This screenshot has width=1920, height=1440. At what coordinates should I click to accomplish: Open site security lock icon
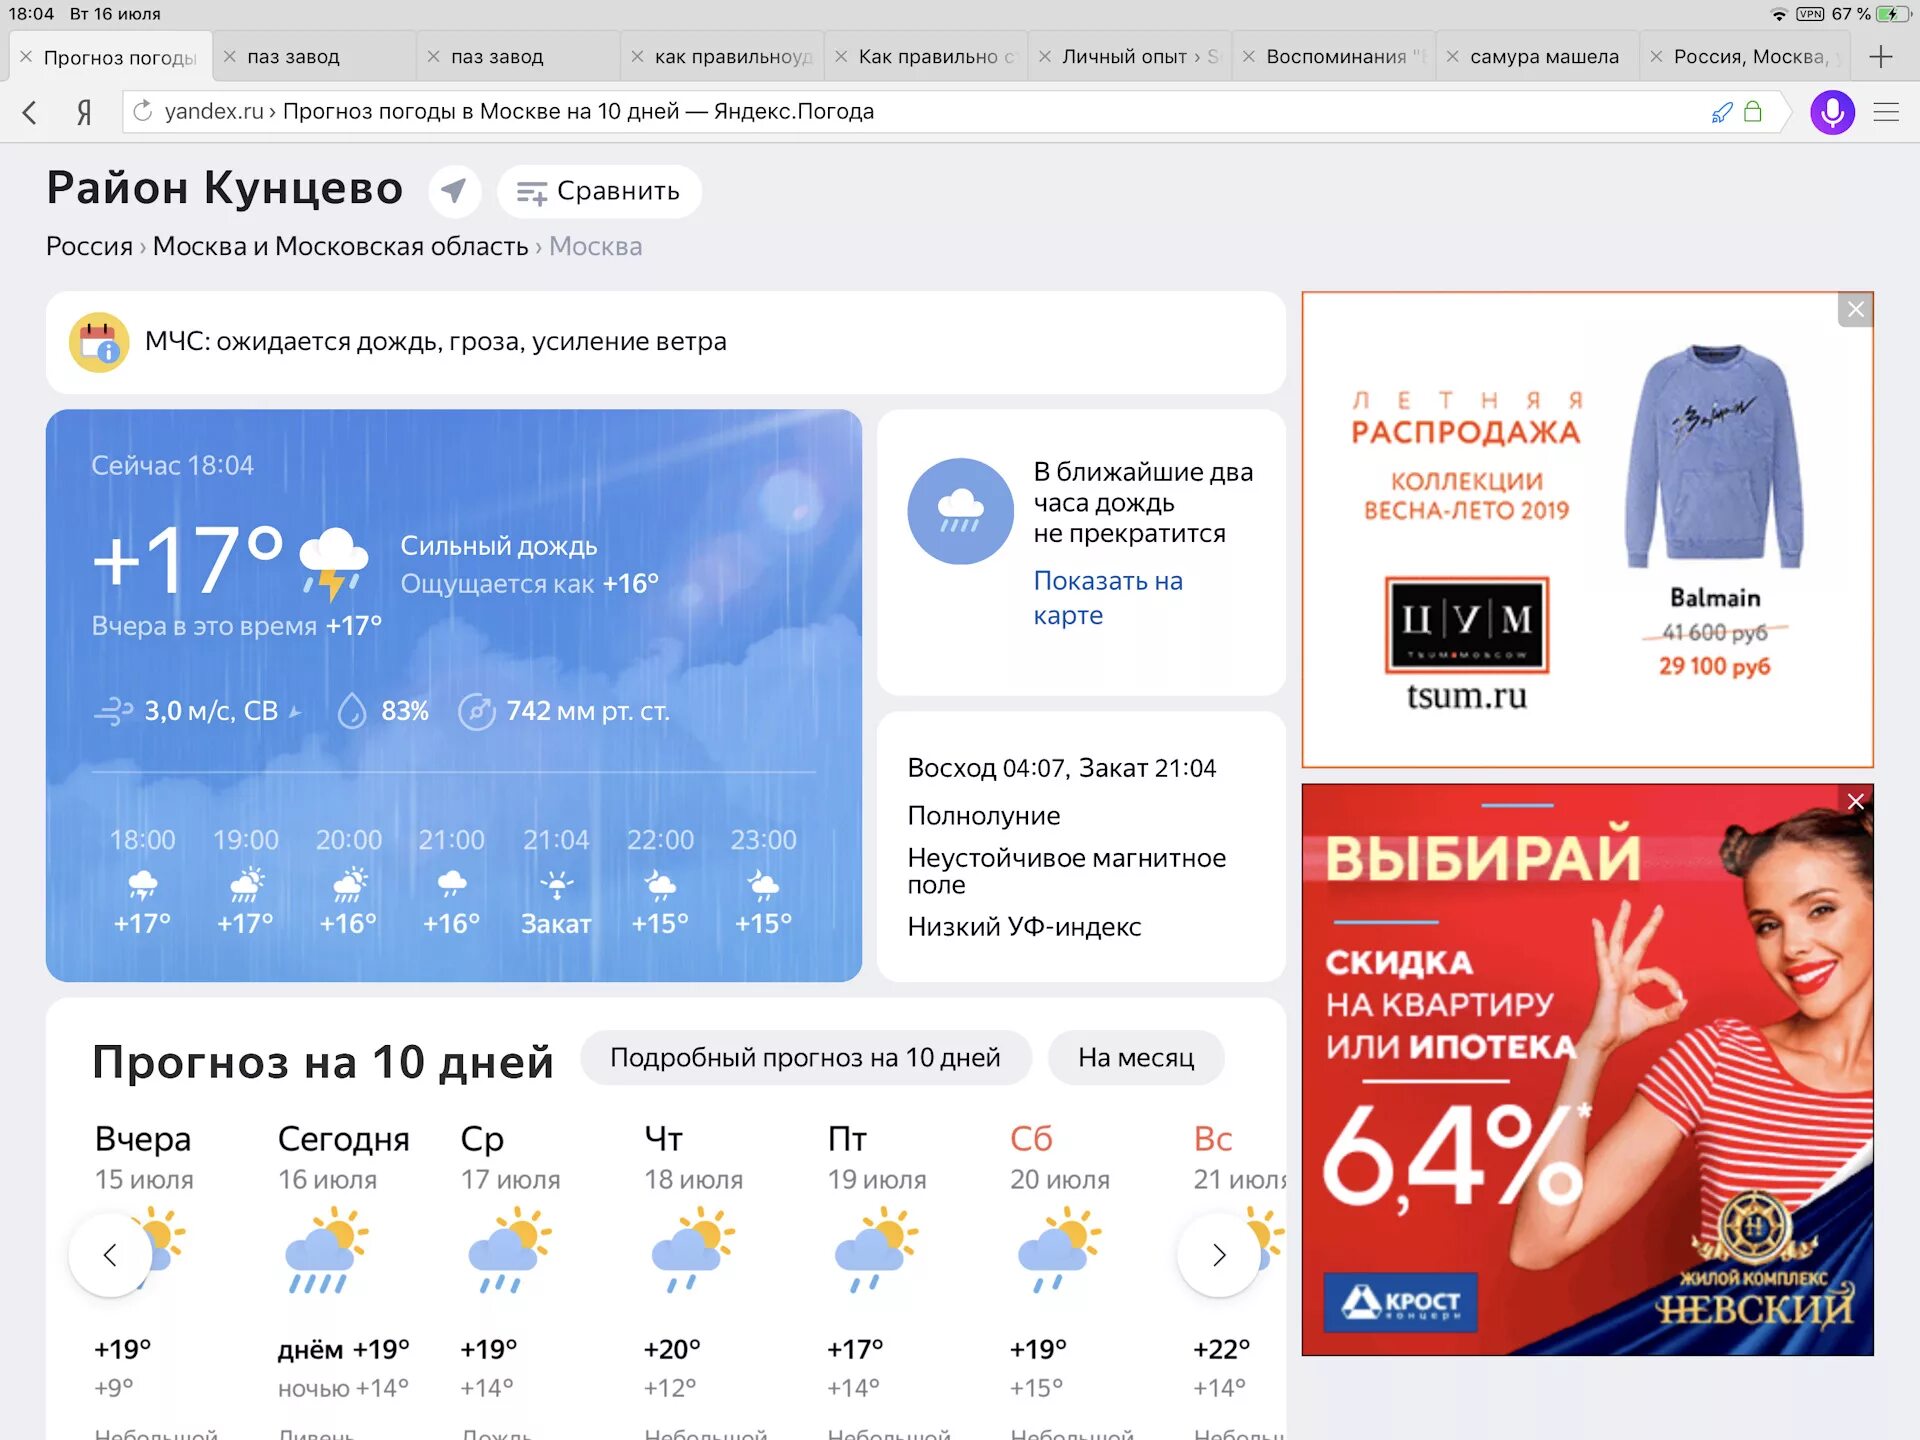point(1752,111)
